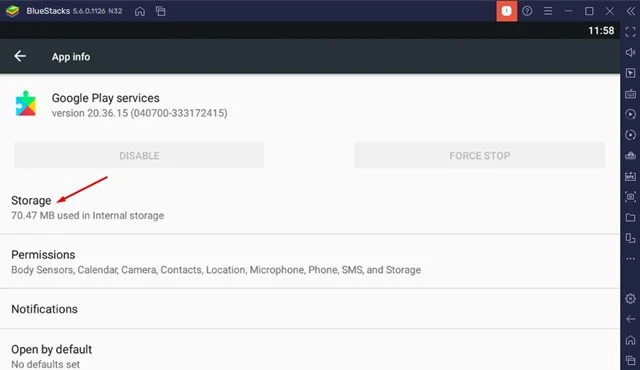Click the DISABLE button
Image resolution: width=640 pixels, height=370 pixels.
139,155
